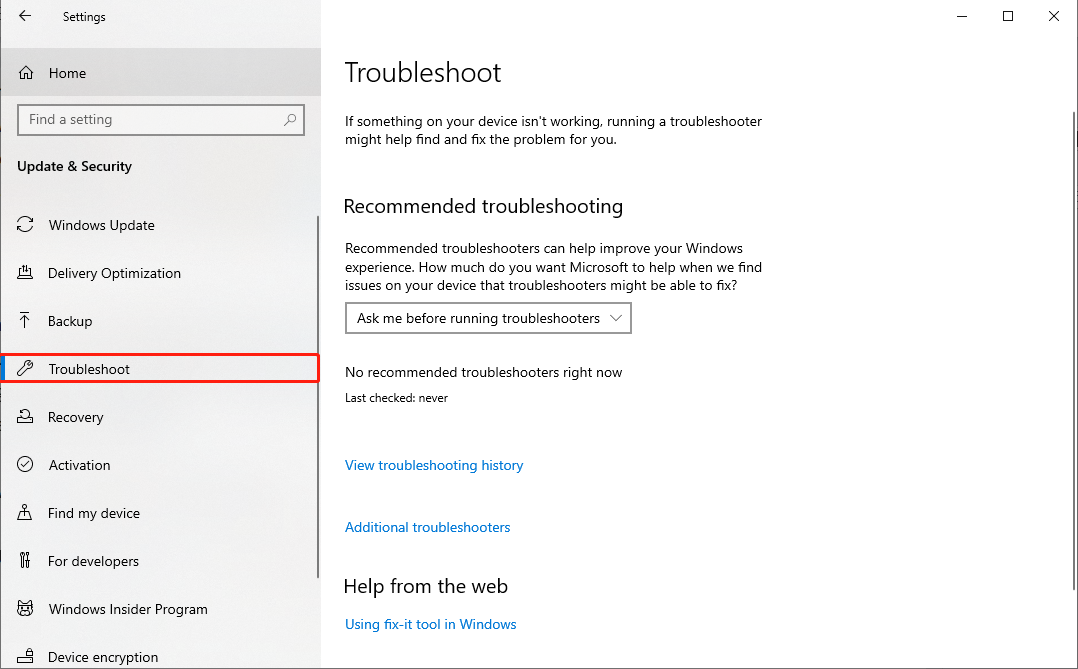This screenshot has height=669, width=1078.
Task: Maximize the Settings window
Action: click(1008, 16)
